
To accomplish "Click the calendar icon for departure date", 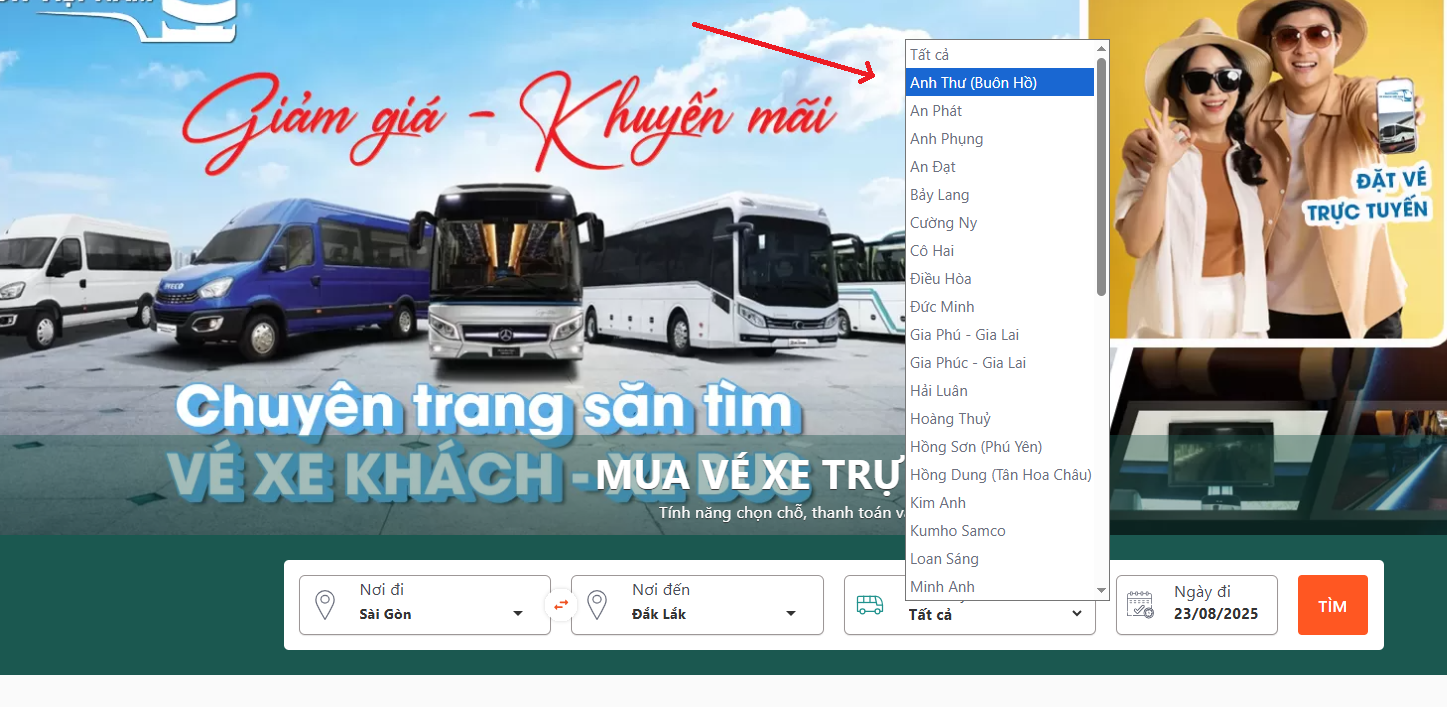I will pyautogui.click(x=1140, y=605).
